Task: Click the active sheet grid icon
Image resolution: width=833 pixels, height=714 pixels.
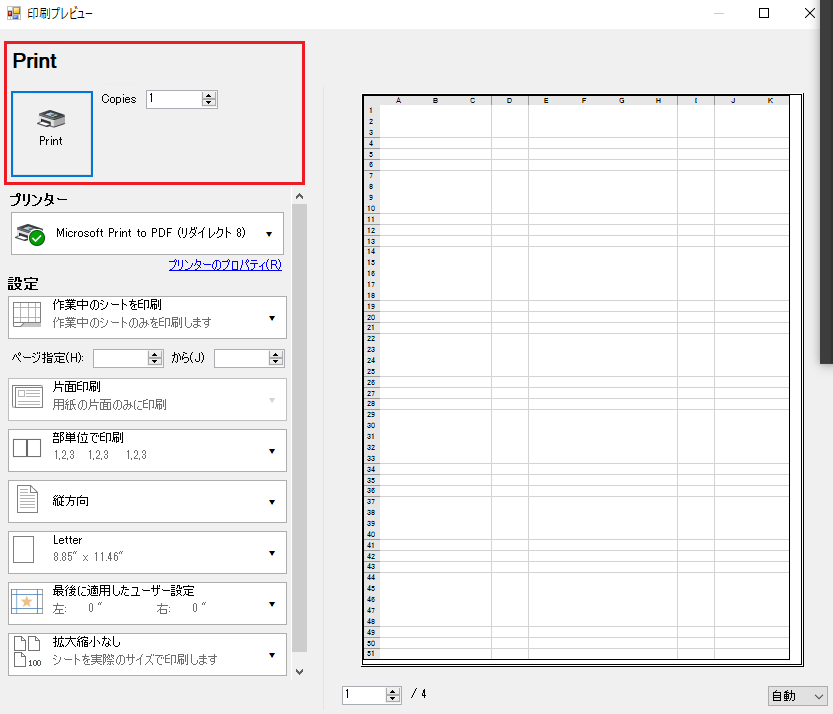Action: [x=27, y=313]
